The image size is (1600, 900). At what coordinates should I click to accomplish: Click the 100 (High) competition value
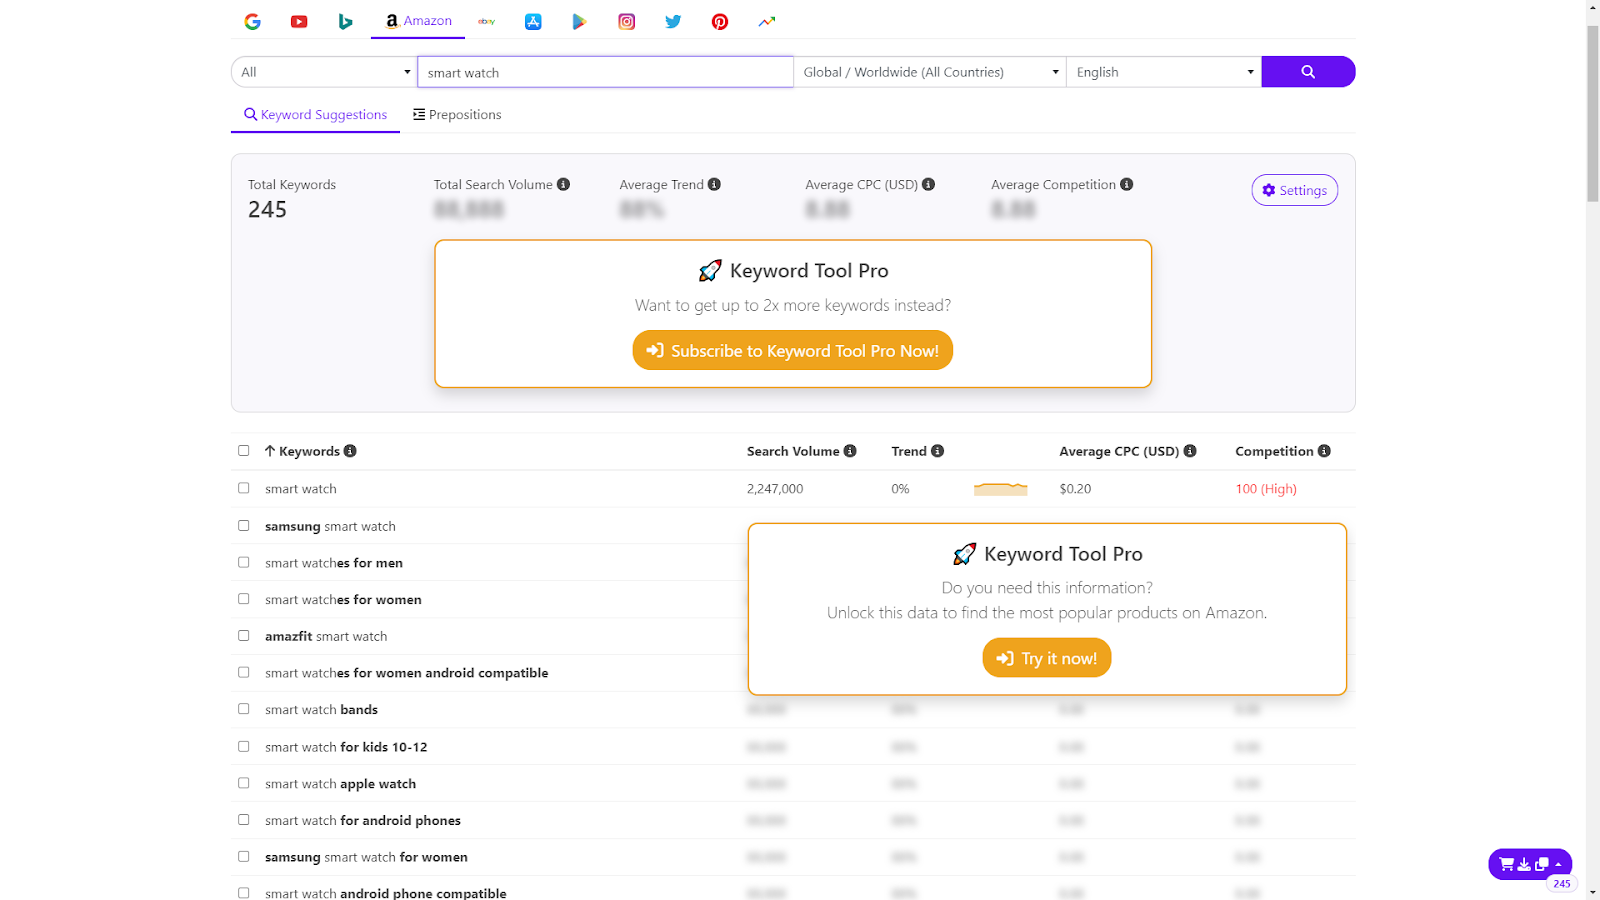pos(1266,489)
